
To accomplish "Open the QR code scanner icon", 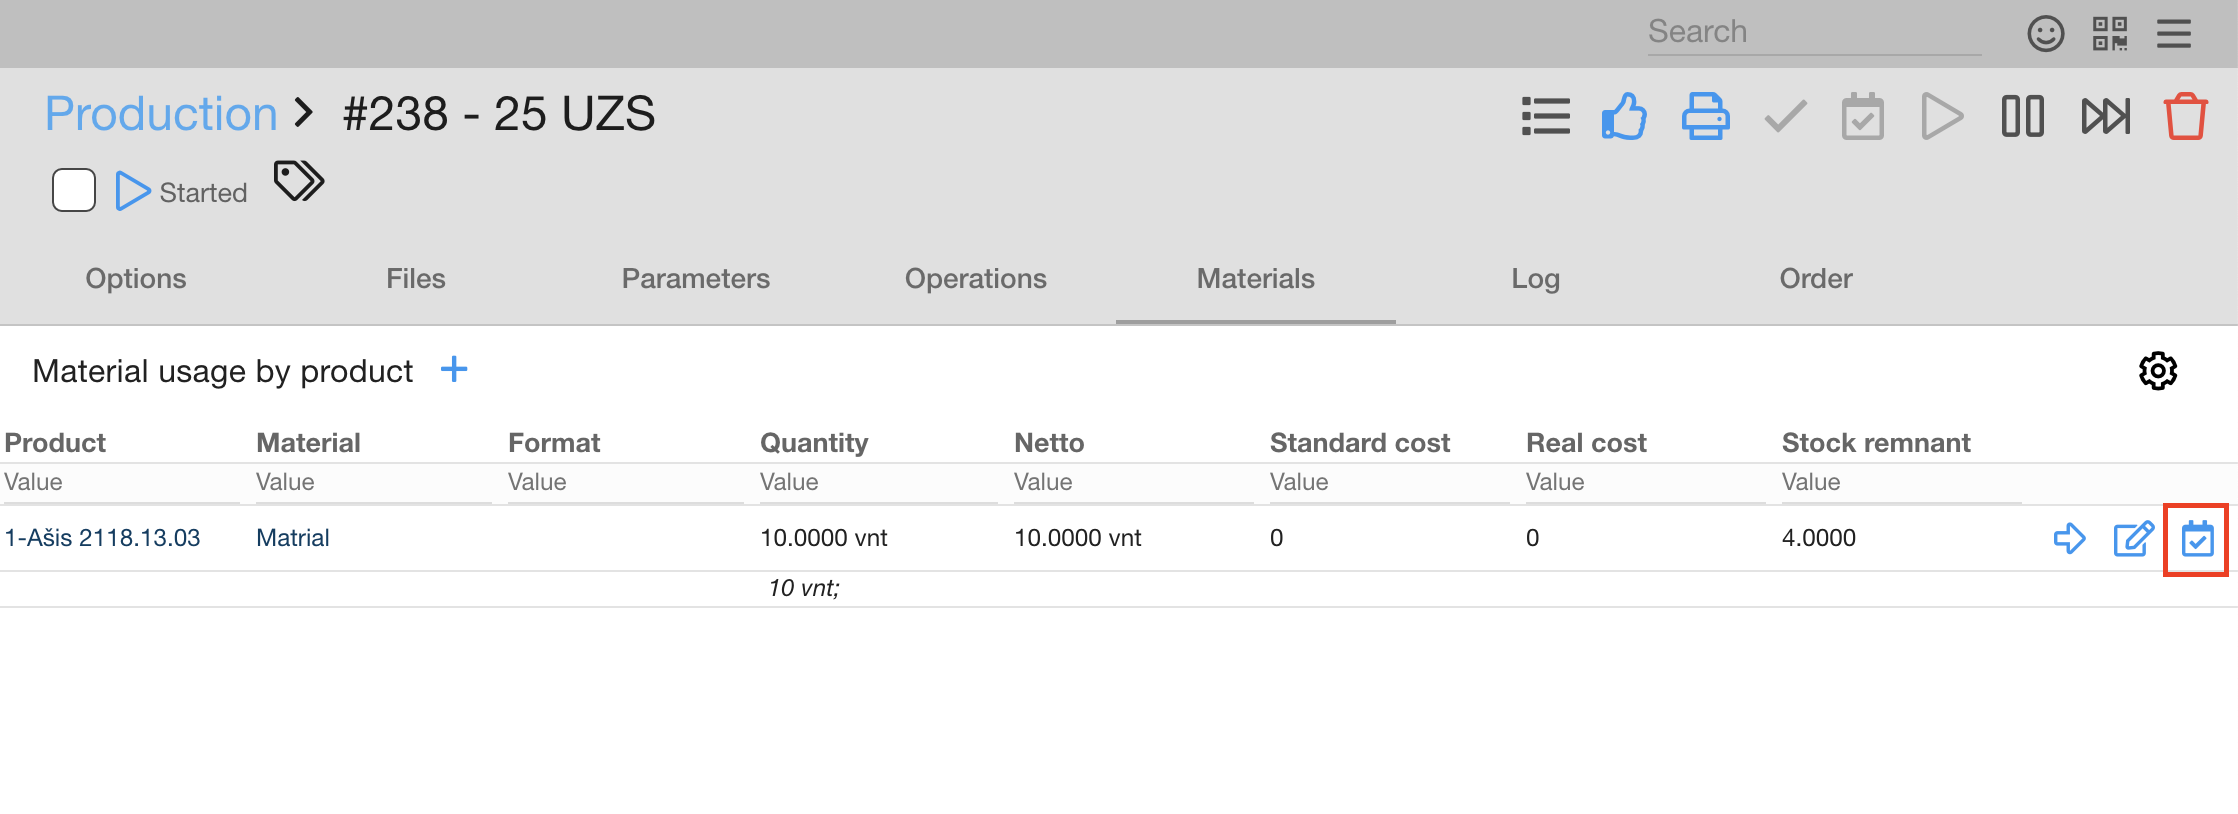I will (2110, 34).
